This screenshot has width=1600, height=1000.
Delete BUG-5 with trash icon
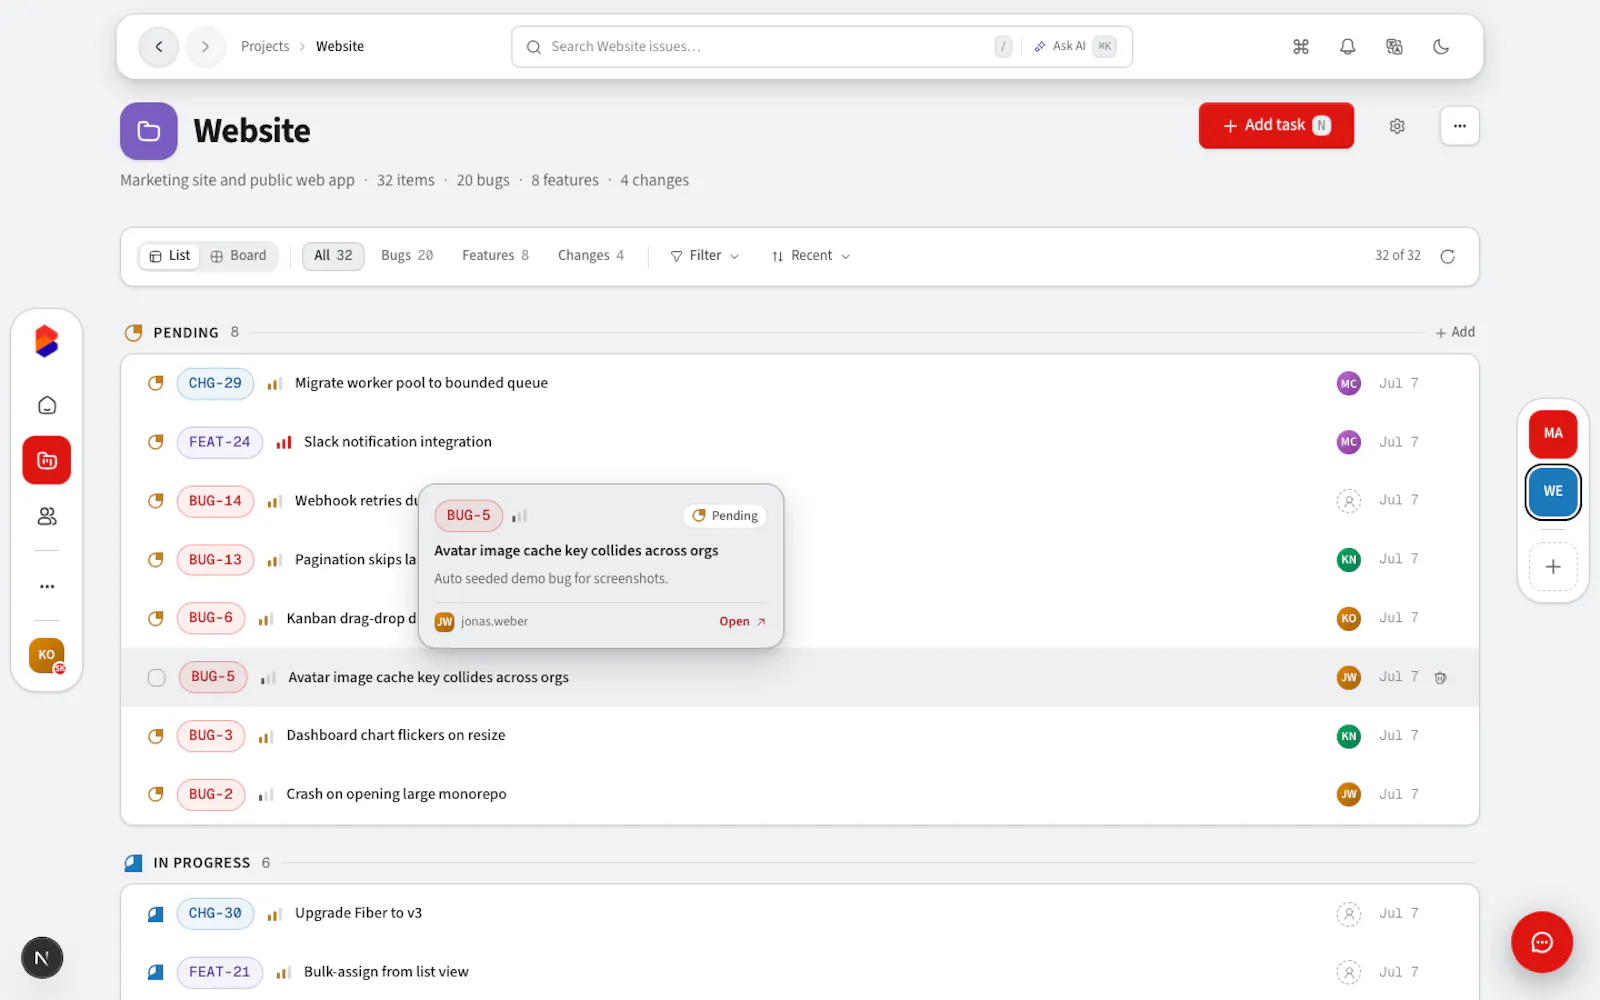pyautogui.click(x=1441, y=678)
